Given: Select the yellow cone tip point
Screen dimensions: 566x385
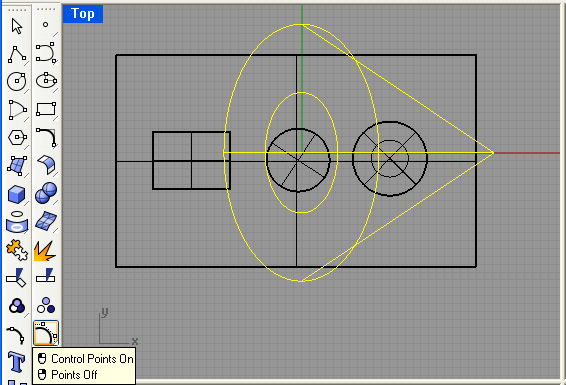Looking at the screenshot, I should pos(493,153).
